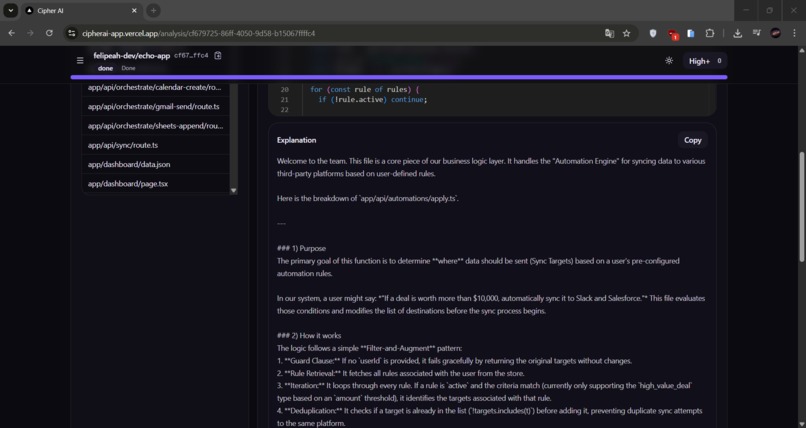The image size is (806, 428).
Task: Click the browser forward arrow
Action: click(x=30, y=33)
